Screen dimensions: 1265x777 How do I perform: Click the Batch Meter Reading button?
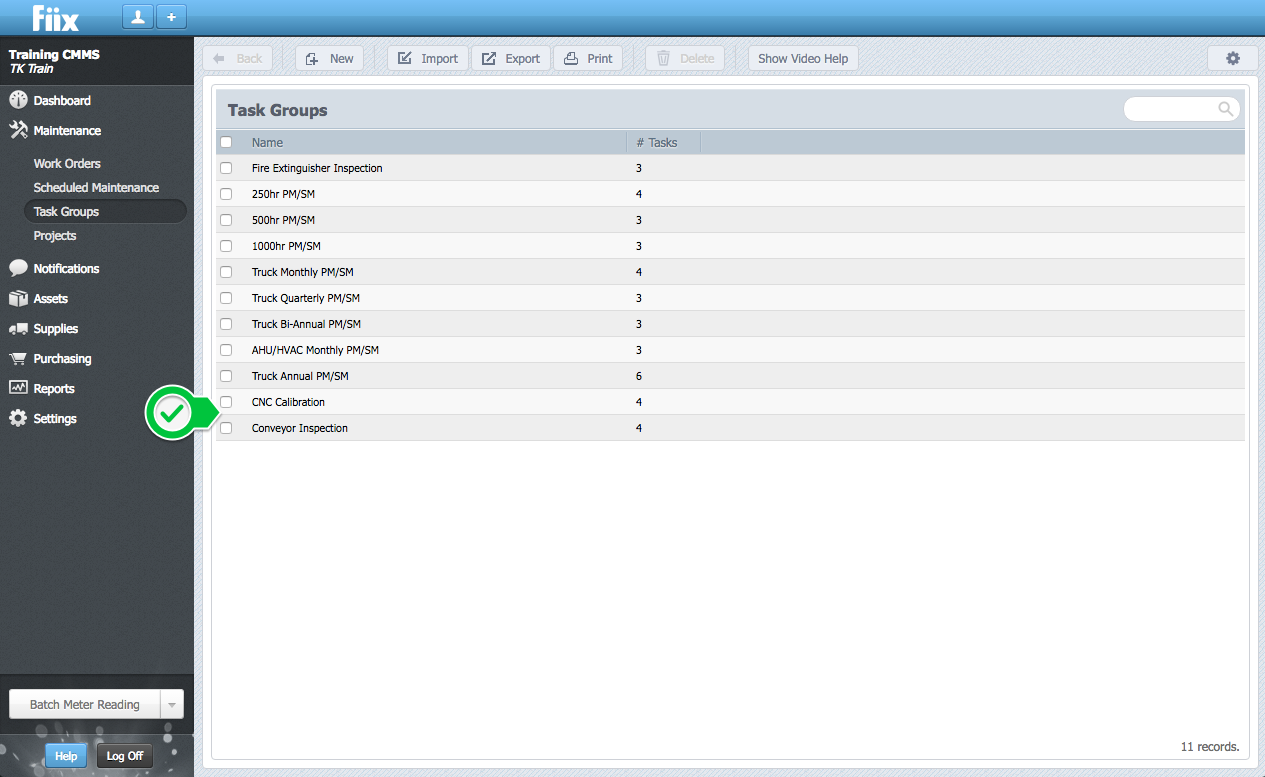(x=85, y=704)
